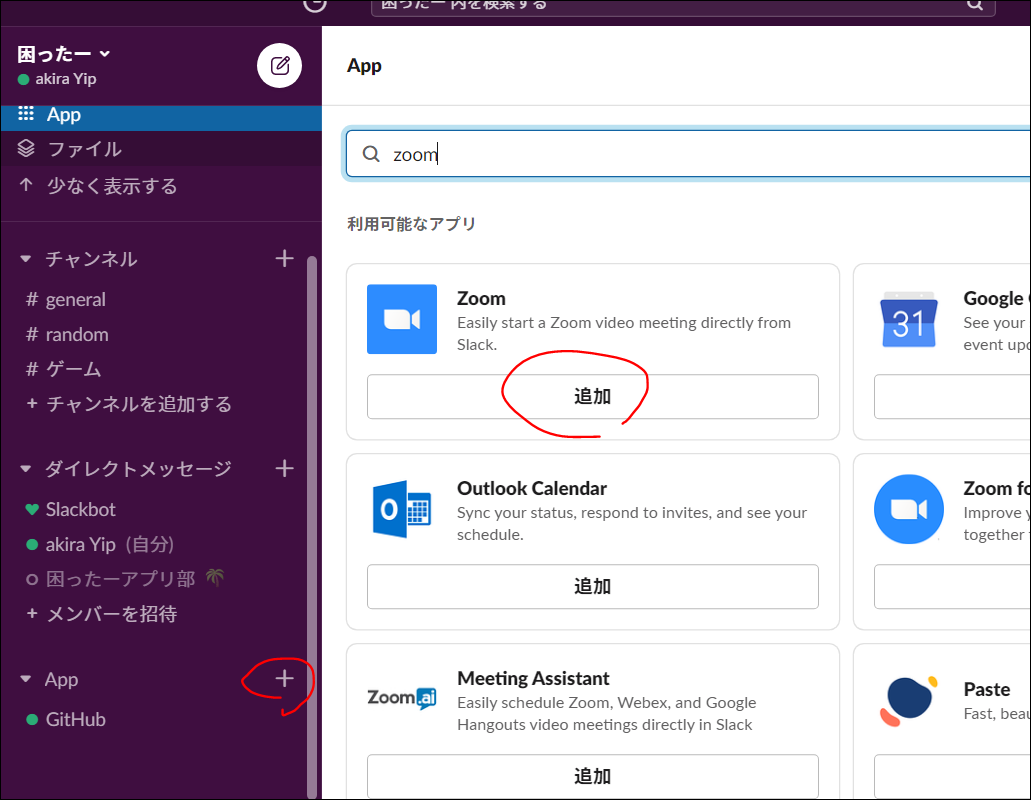The image size is (1031, 800).
Task: Collapse the ダイレクトメッセージ section
Action: pos(26,469)
